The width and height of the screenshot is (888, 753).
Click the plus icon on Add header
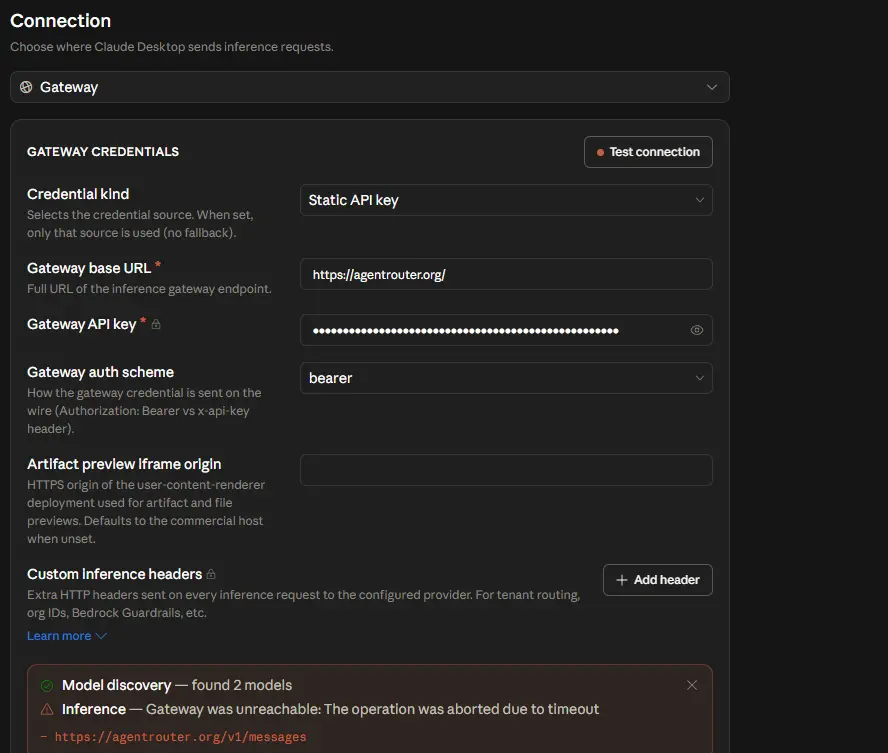pos(622,580)
